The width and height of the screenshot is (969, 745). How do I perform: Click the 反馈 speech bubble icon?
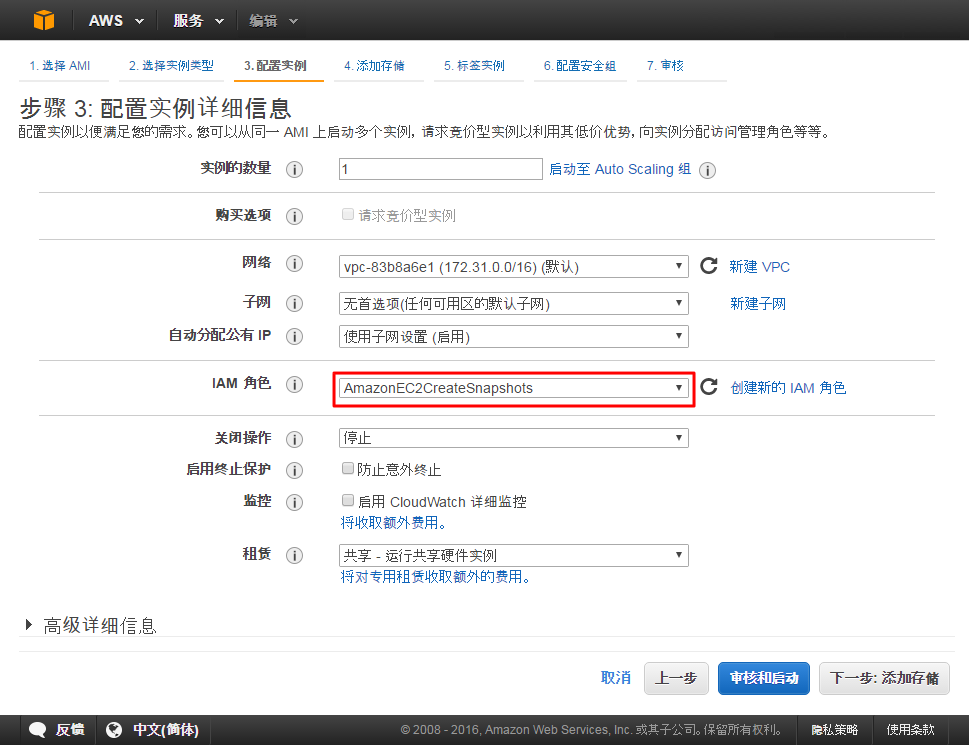37,730
